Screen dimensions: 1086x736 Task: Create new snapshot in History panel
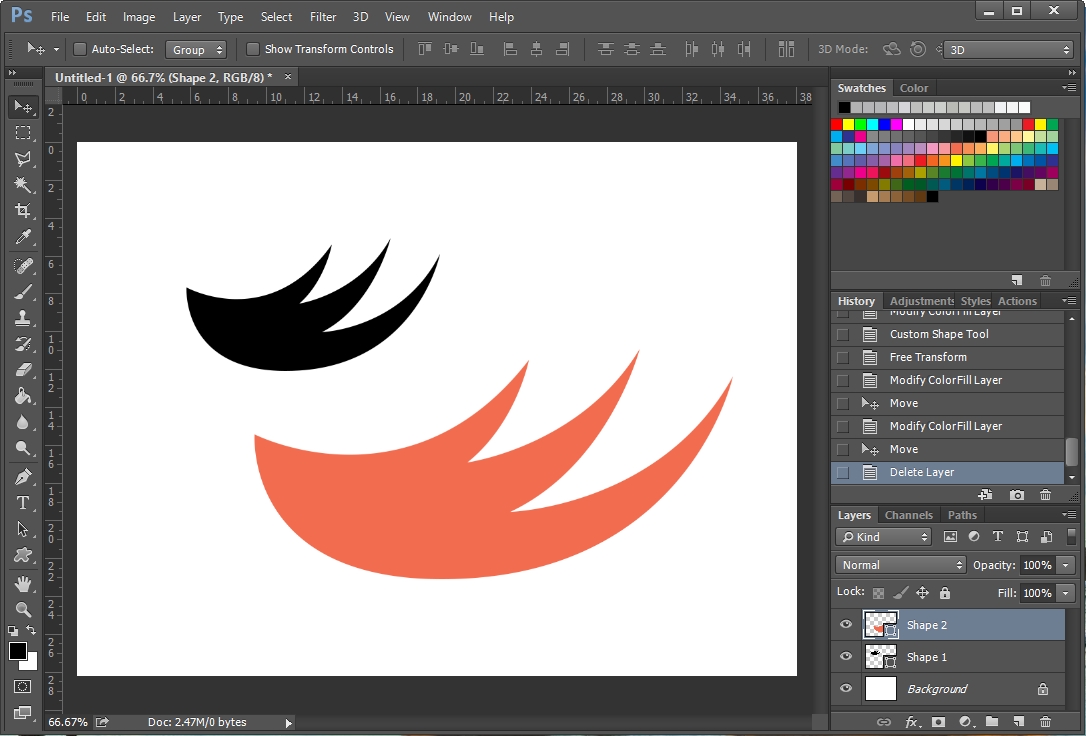tap(1017, 494)
